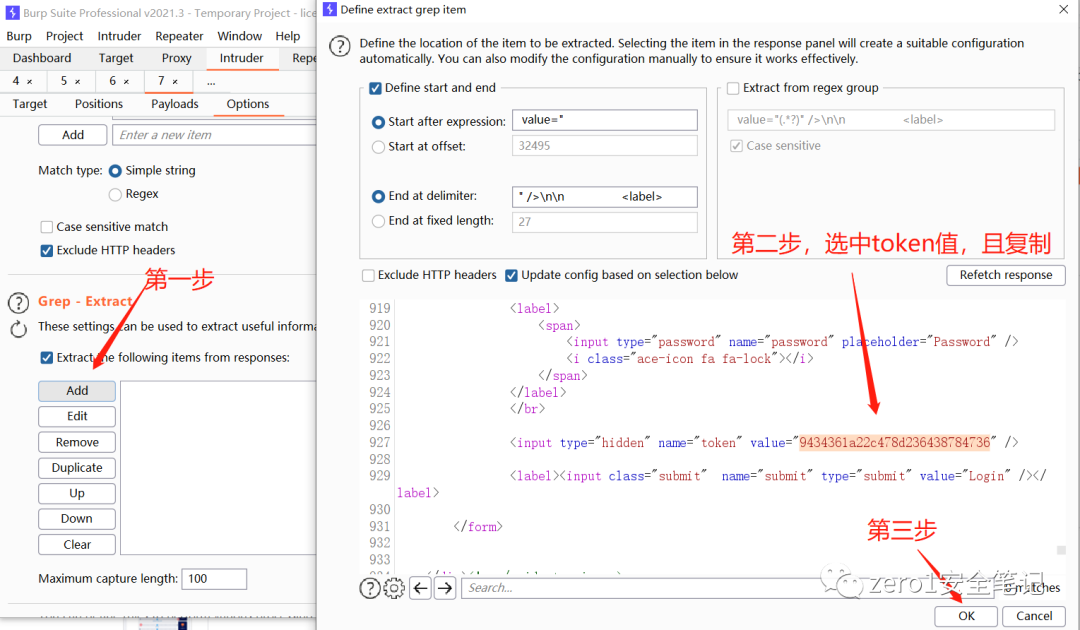This screenshot has width=1080, height=630.
Task: Switch to the Proxy tab
Action: [176, 59]
